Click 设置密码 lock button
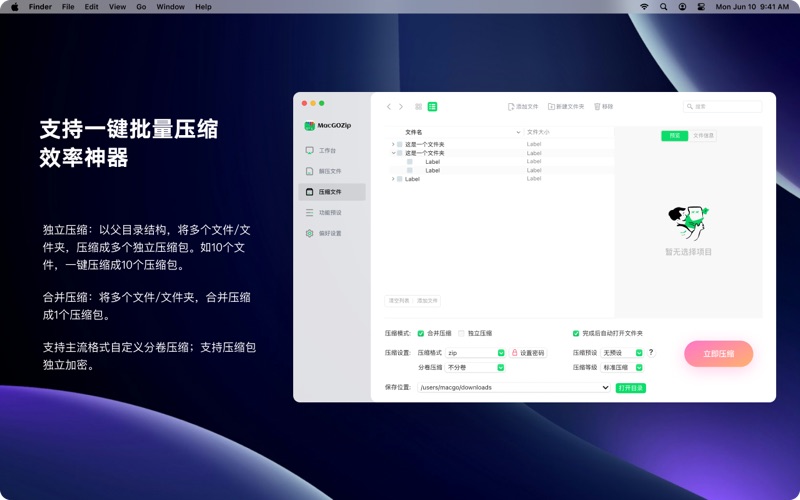This screenshot has width=800, height=500. coord(528,353)
